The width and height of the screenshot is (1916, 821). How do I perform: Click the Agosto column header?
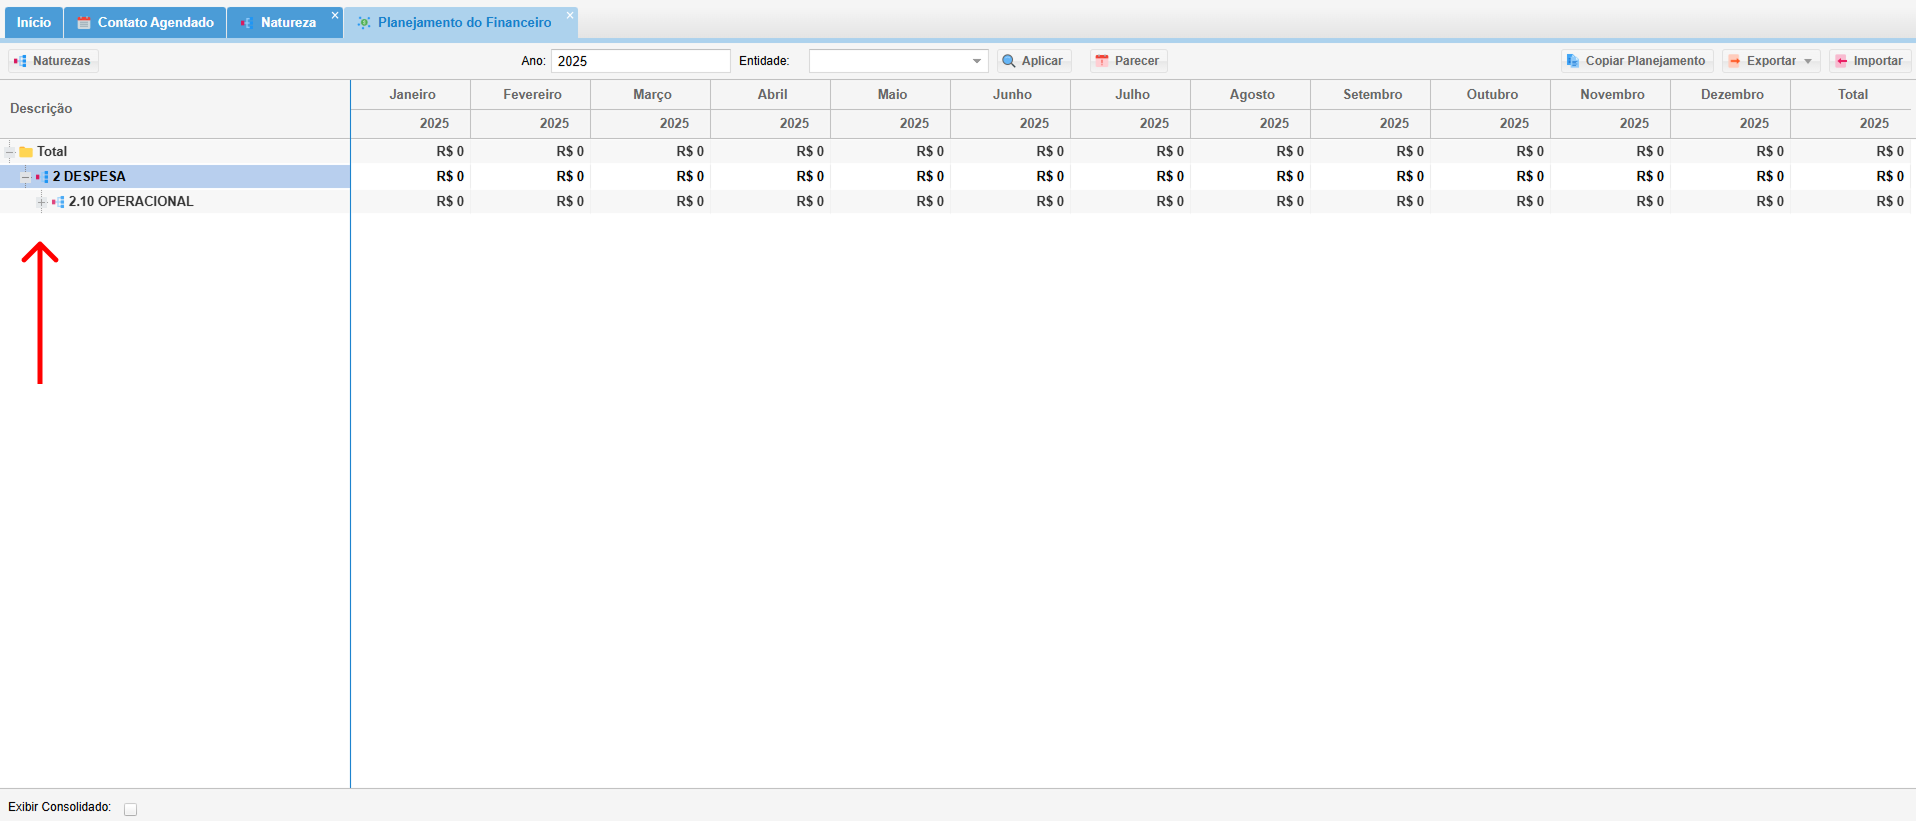(x=1252, y=94)
